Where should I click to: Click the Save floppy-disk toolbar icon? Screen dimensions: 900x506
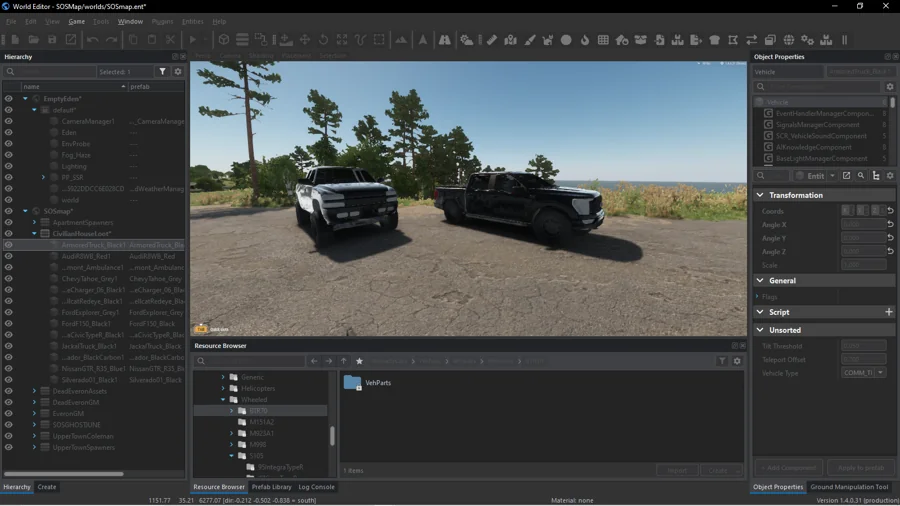coord(52,40)
